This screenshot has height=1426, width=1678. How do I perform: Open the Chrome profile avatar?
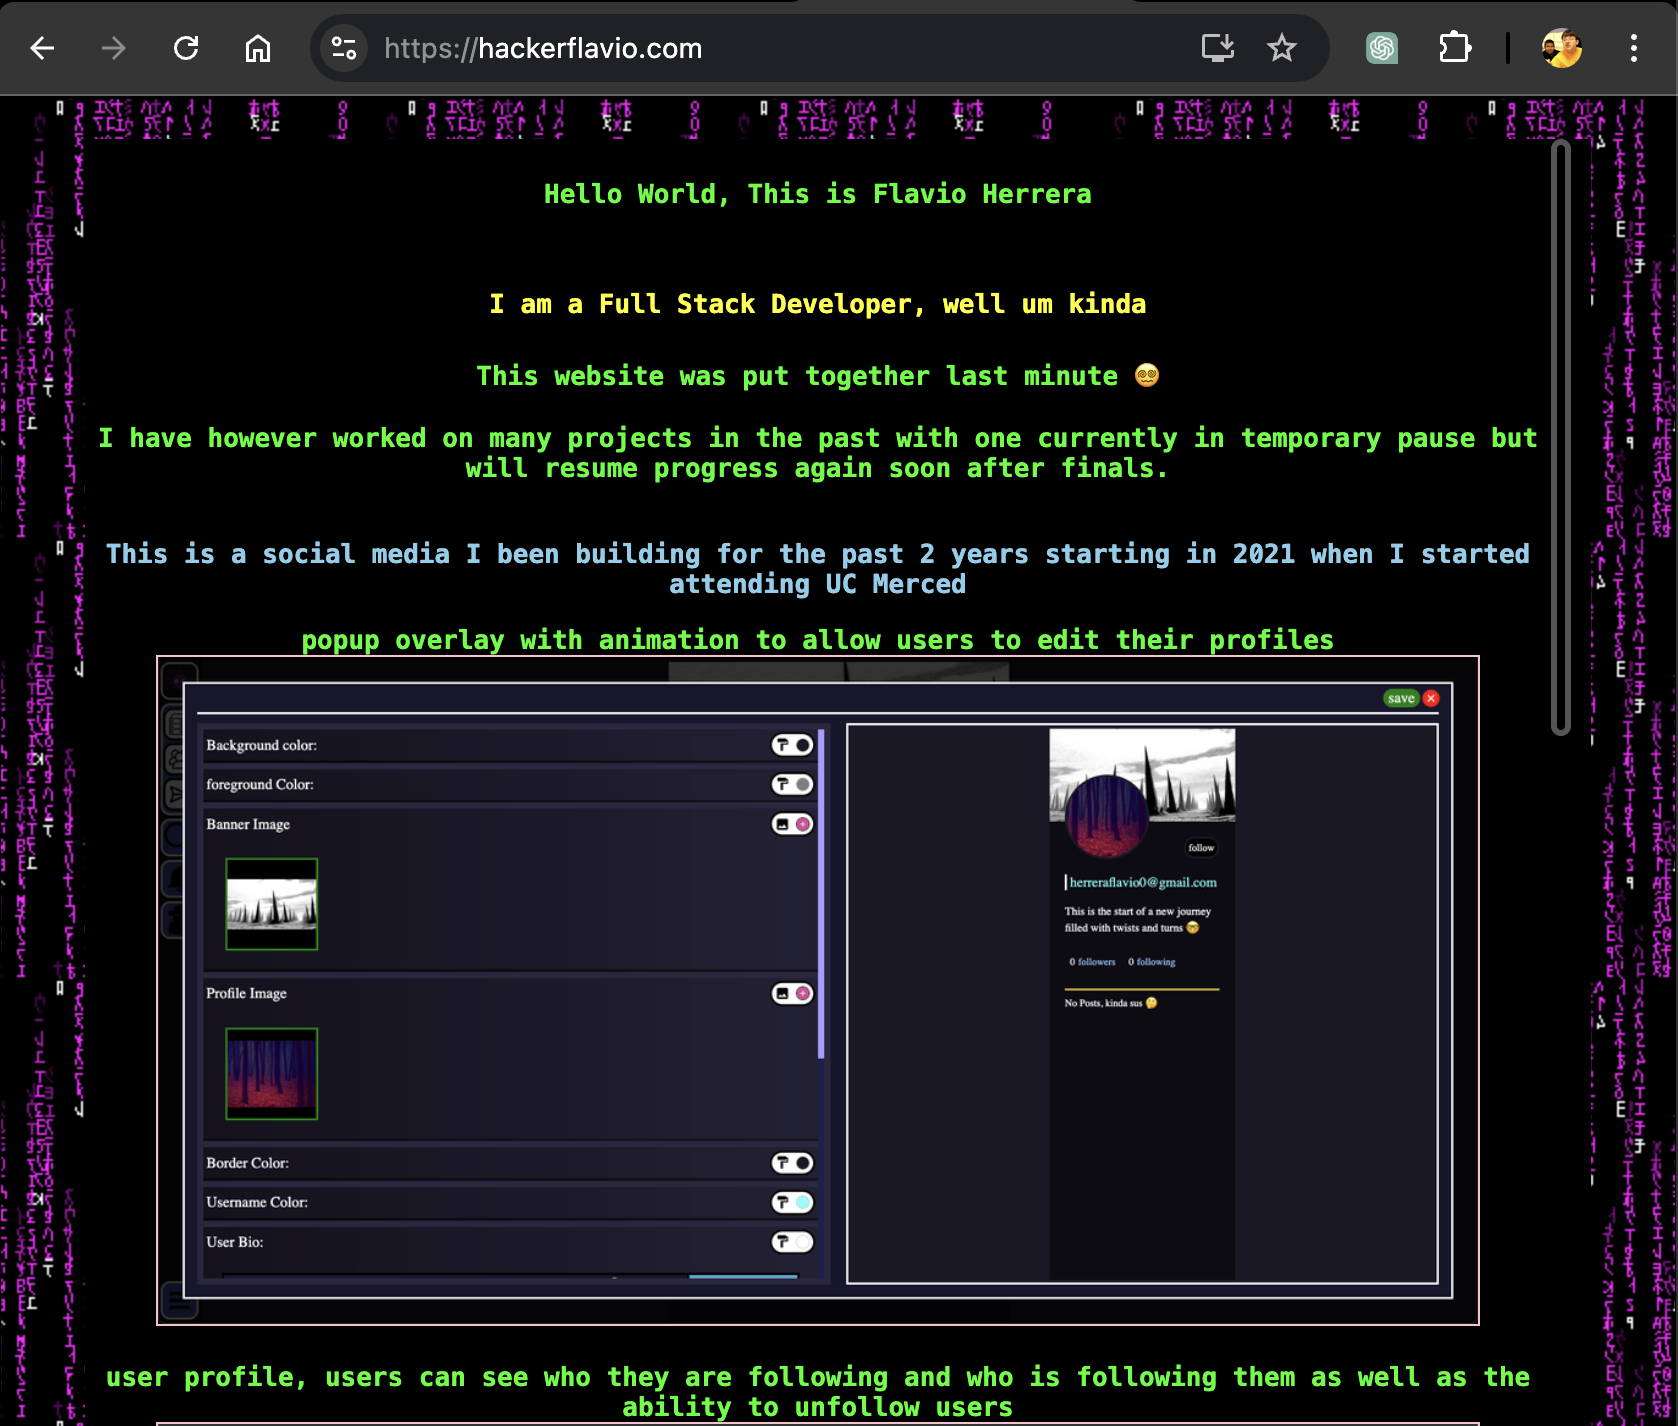coord(1561,48)
